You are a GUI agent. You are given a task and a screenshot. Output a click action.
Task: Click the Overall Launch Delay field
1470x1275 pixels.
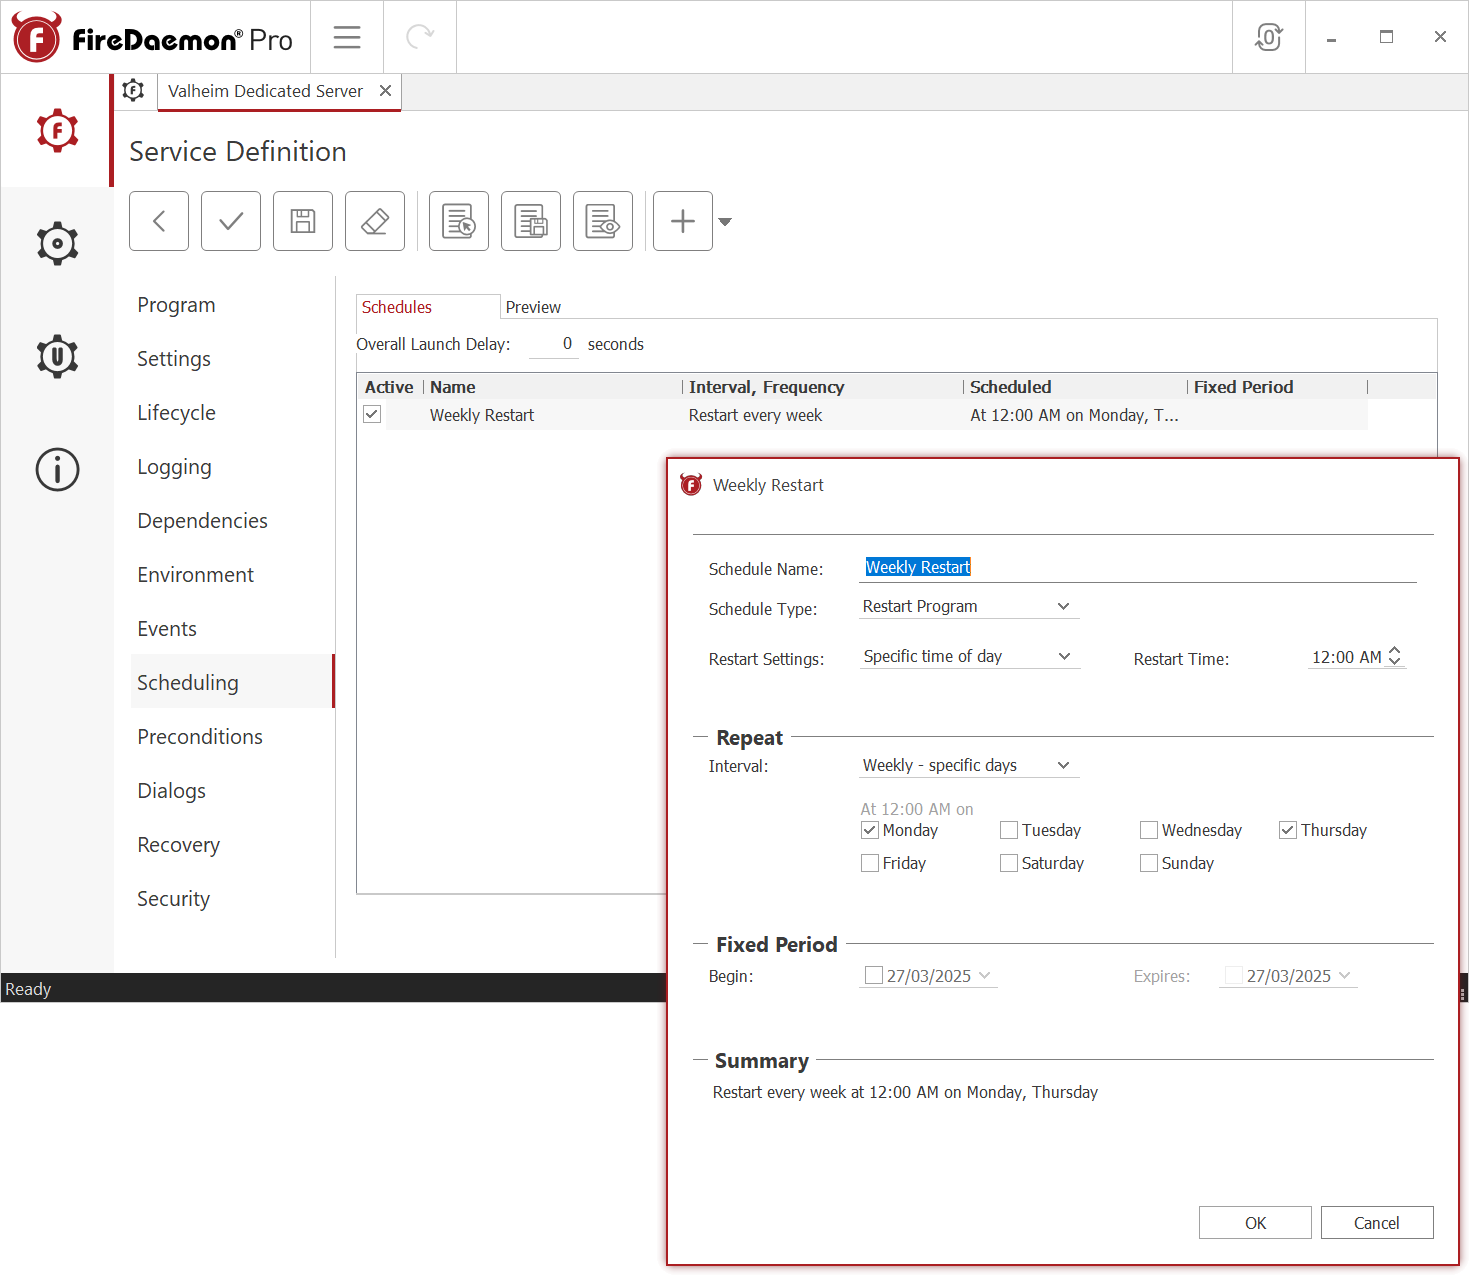(554, 344)
